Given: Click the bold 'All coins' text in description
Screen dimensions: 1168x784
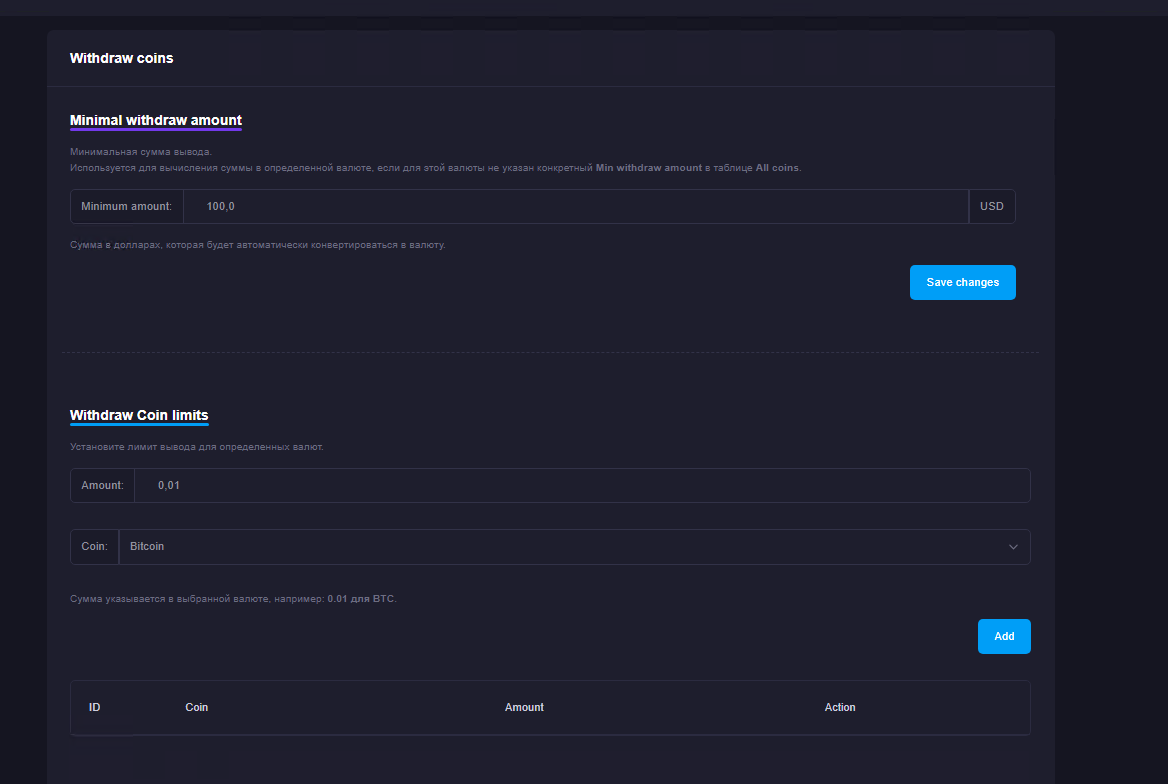Looking at the screenshot, I should pyautogui.click(x=777, y=168).
